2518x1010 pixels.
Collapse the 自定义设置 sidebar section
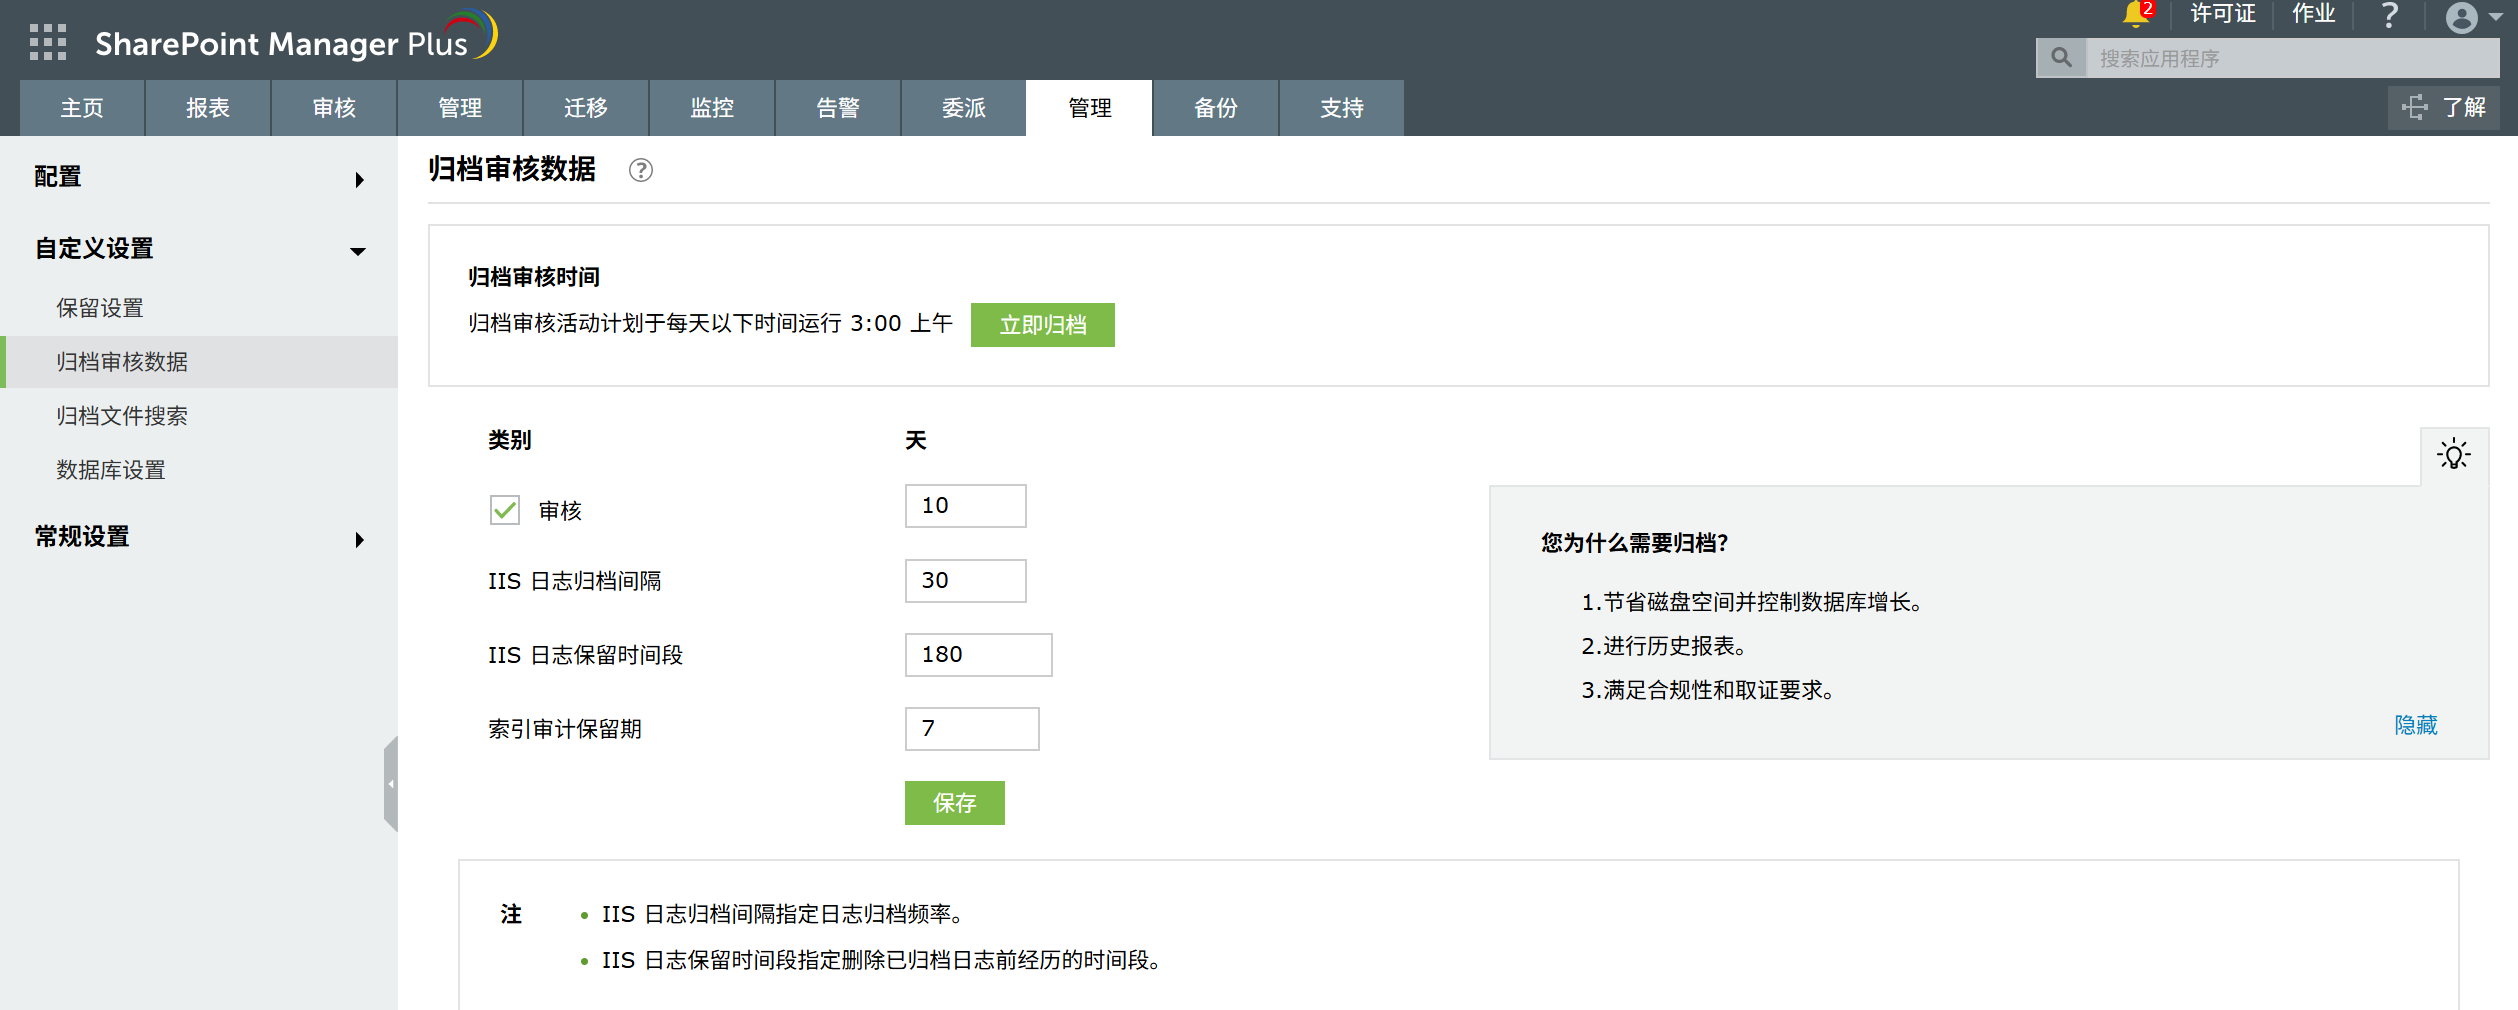coord(199,249)
